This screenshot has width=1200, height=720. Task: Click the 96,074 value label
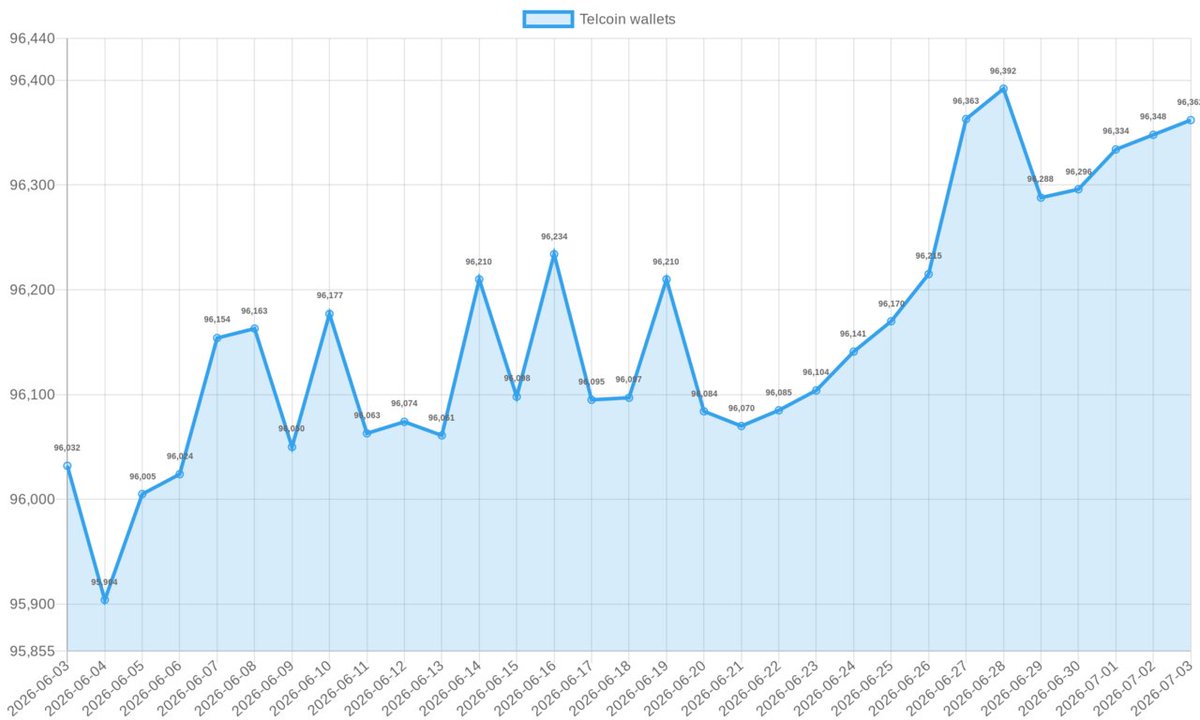pyautogui.click(x=404, y=404)
